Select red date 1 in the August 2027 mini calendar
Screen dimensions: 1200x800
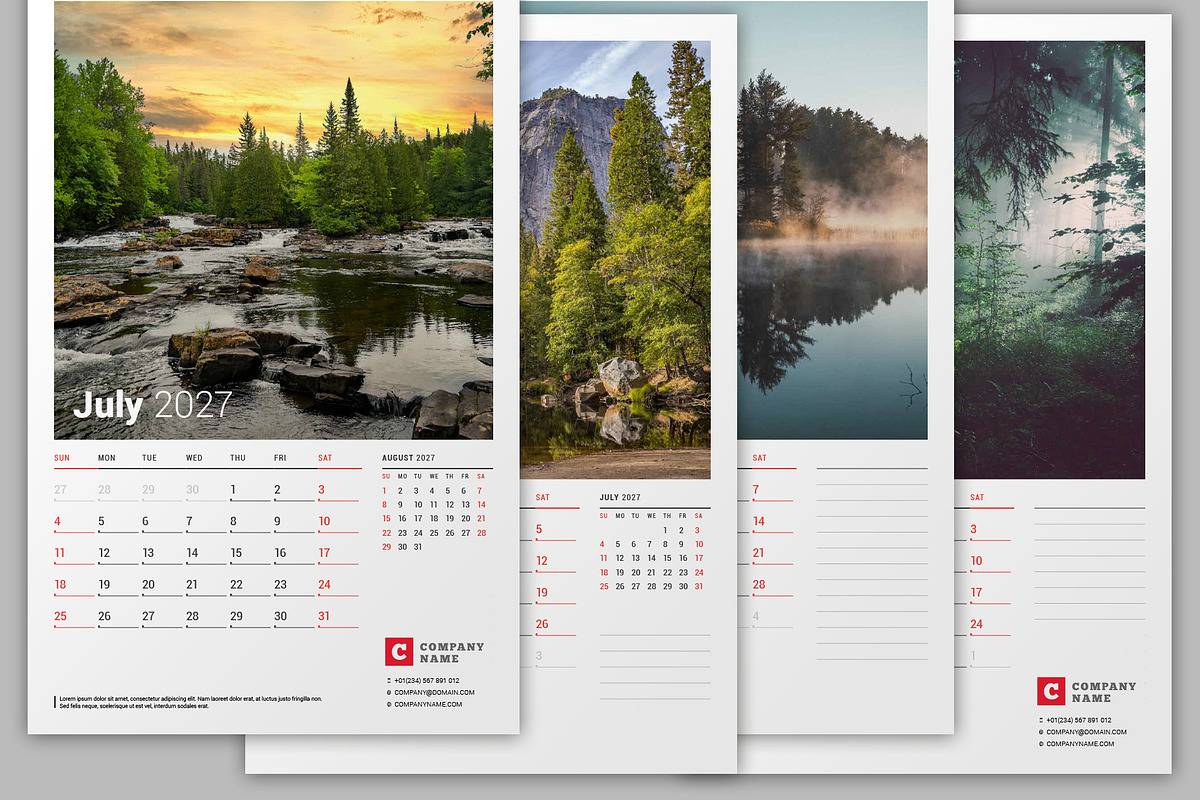pyautogui.click(x=385, y=491)
